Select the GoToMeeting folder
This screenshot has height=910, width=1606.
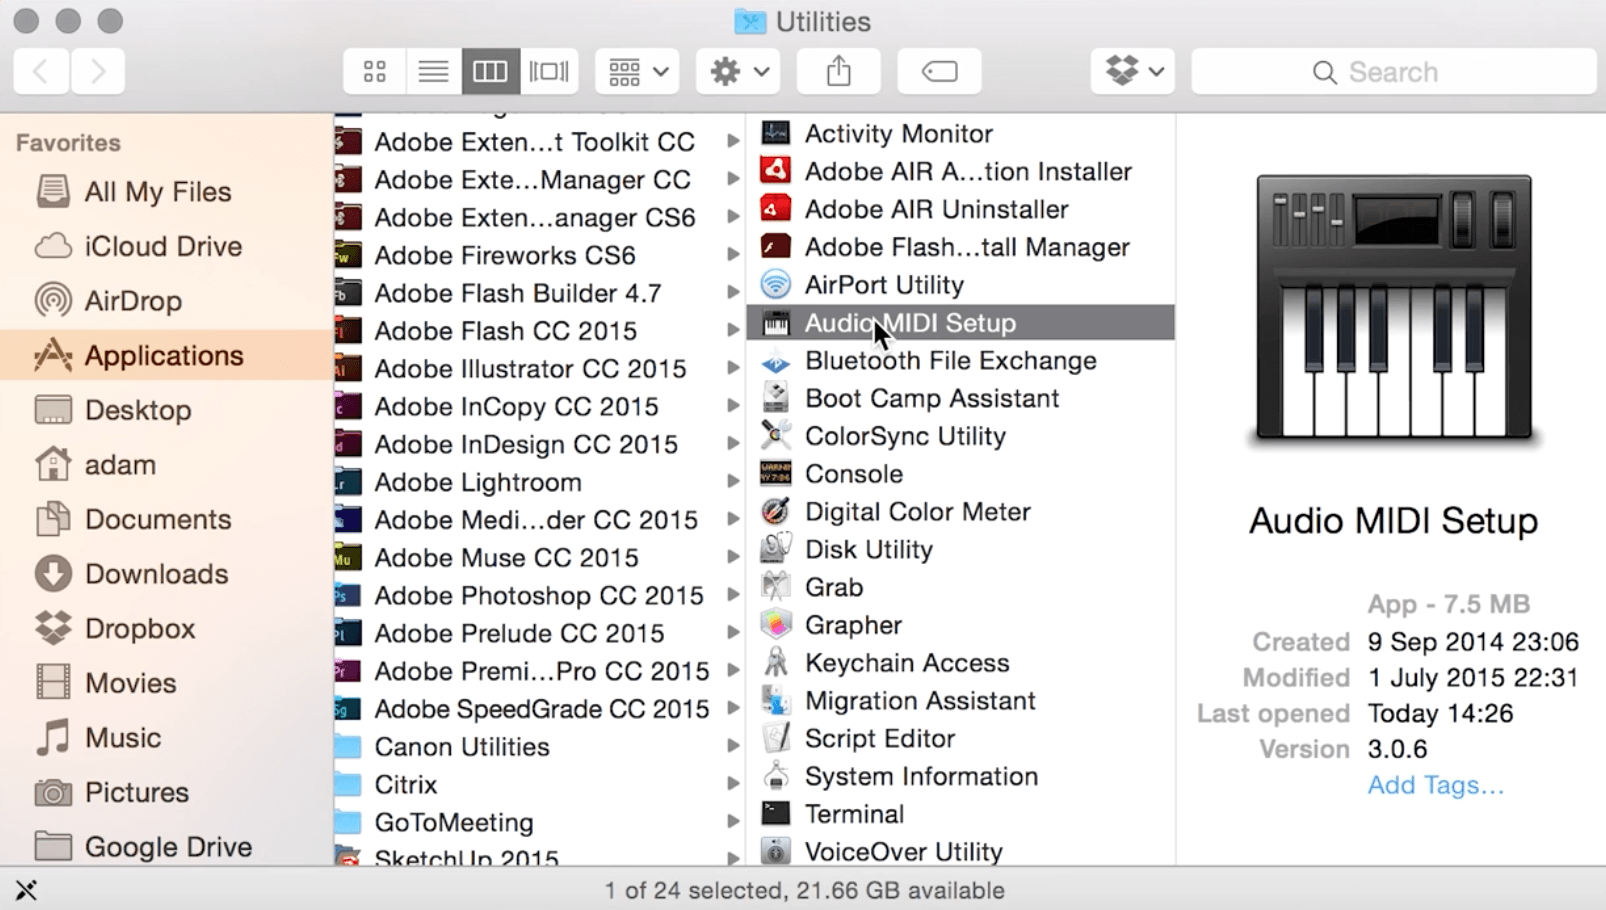(x=540, y=822)
